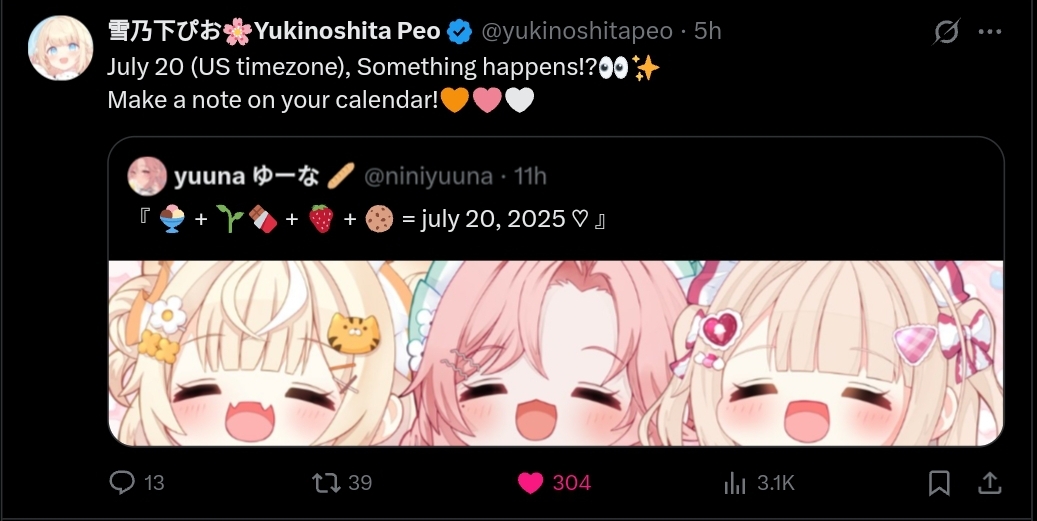Image resolution: width=1037 pixels, height=521 pixels.
Task: Open view analytics bar chart icon
Action: click(x=735, y=483)
